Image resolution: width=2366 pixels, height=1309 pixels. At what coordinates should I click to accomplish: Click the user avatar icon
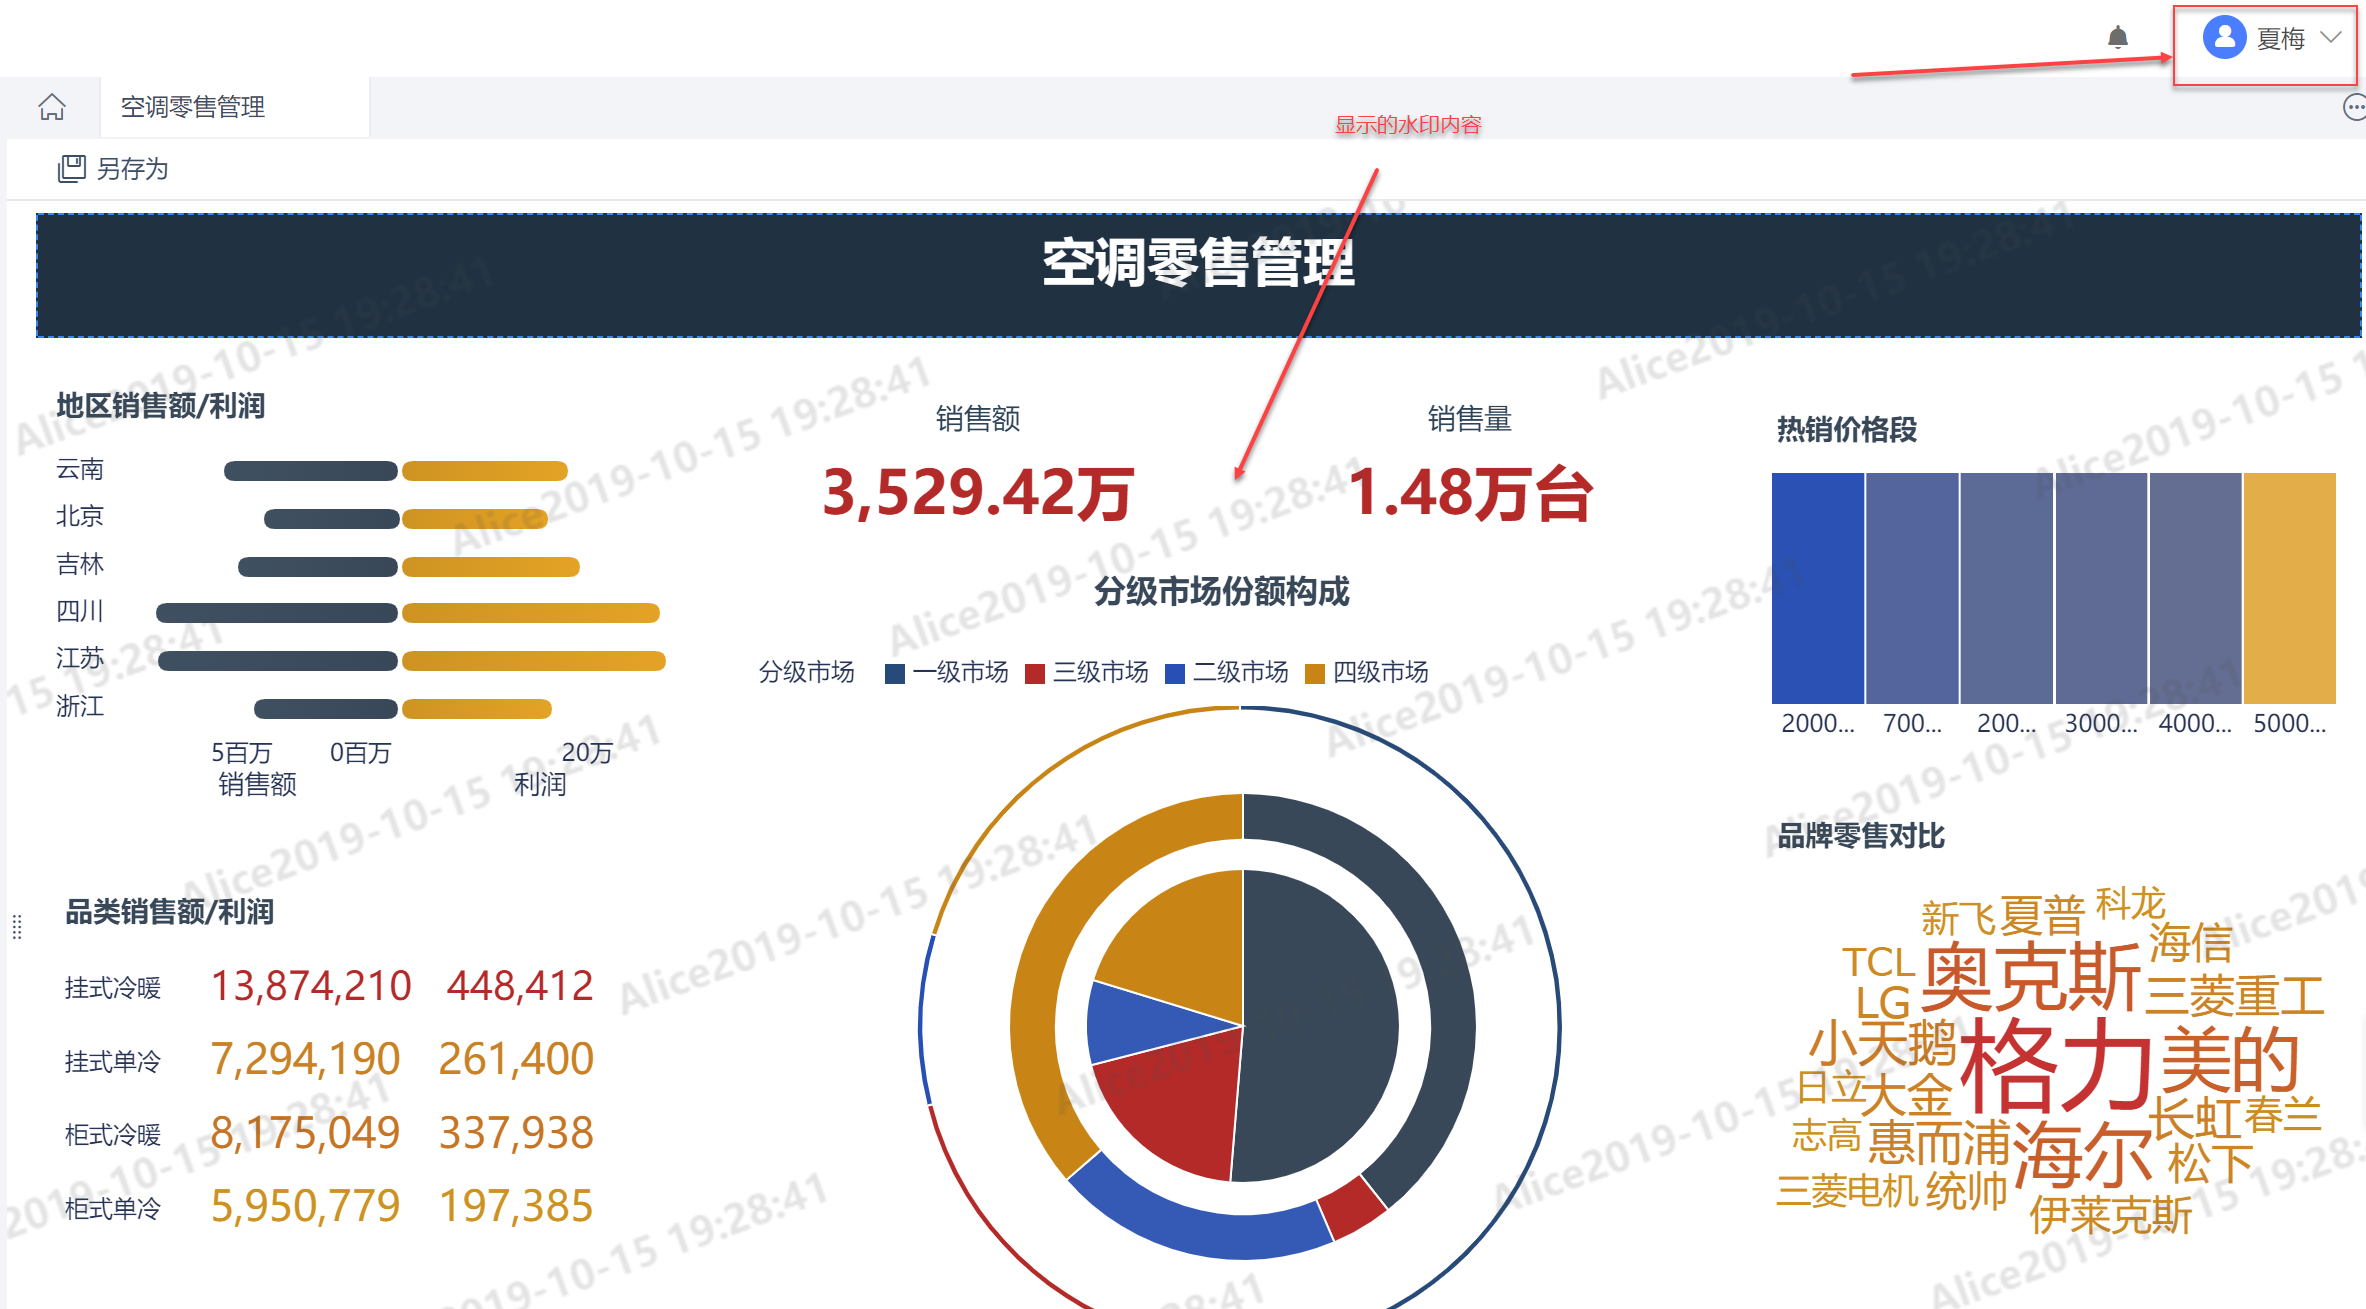tap(2223, 38)
